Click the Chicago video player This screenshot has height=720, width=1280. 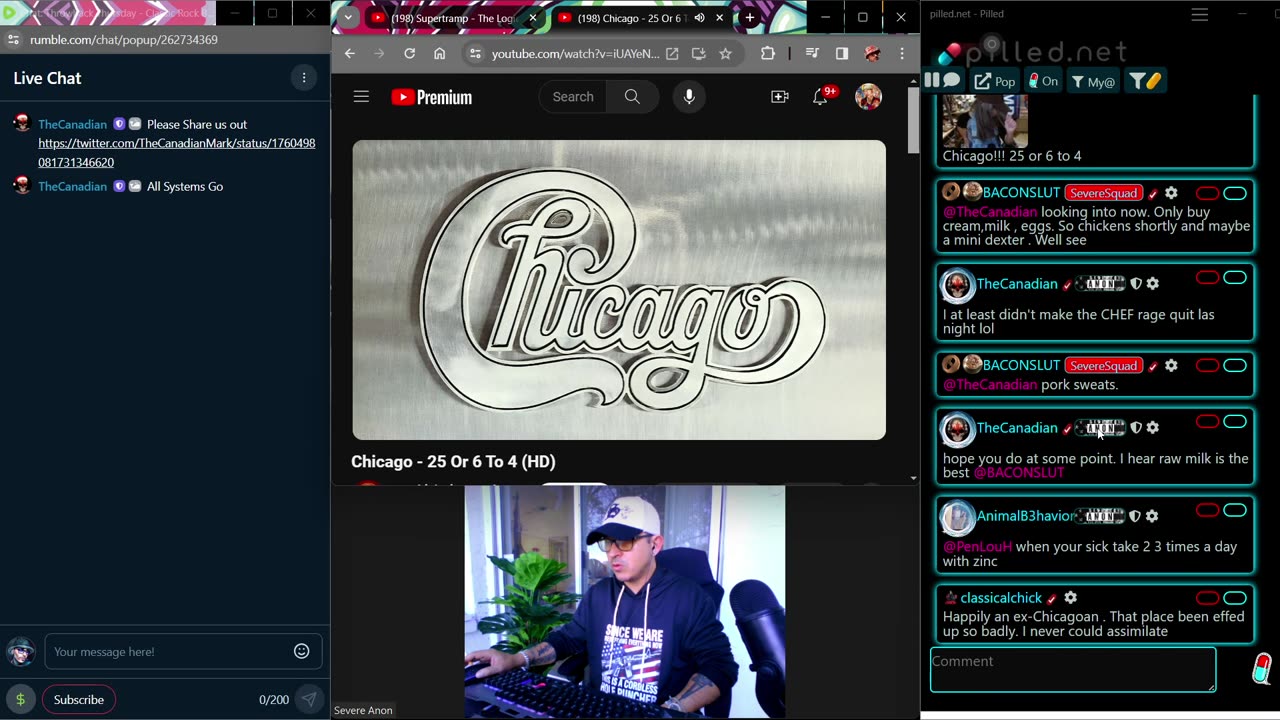pyautogui.click(x=619, y=290)
